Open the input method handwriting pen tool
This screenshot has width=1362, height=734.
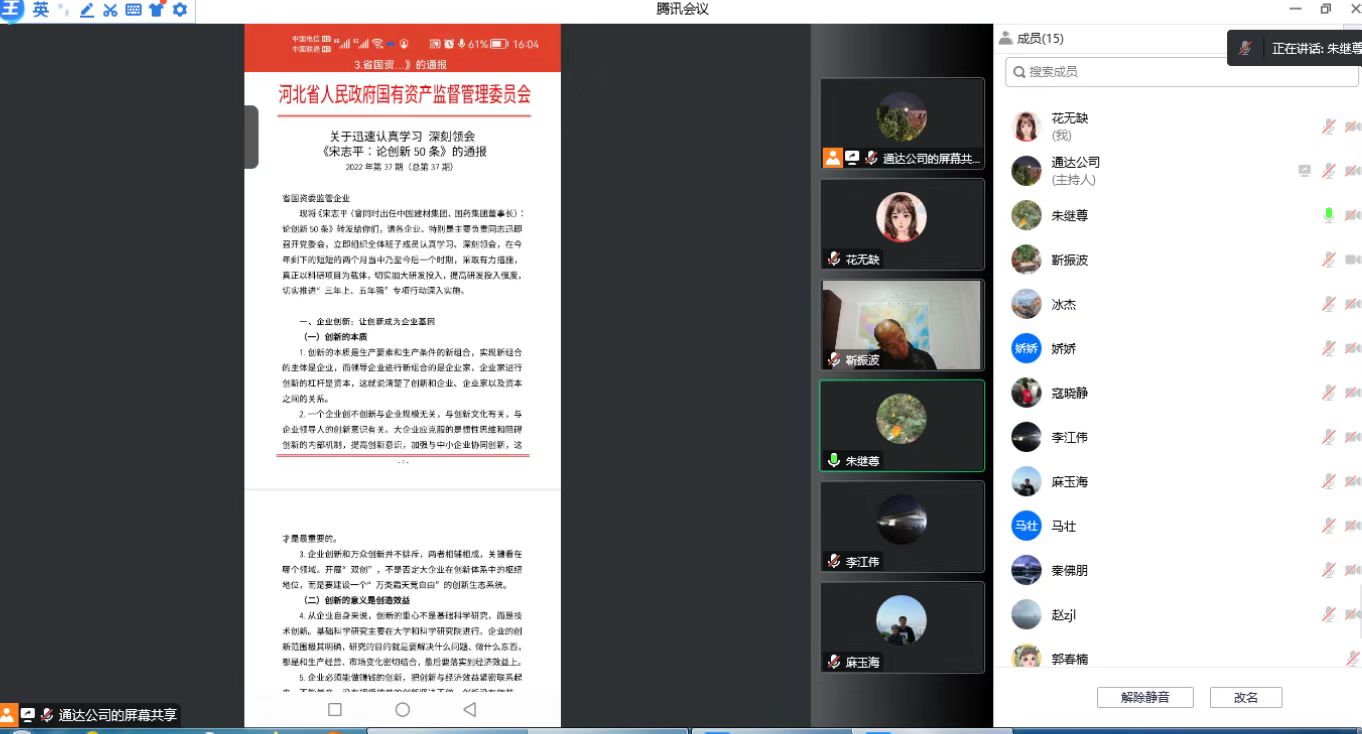tap(87, 10)
